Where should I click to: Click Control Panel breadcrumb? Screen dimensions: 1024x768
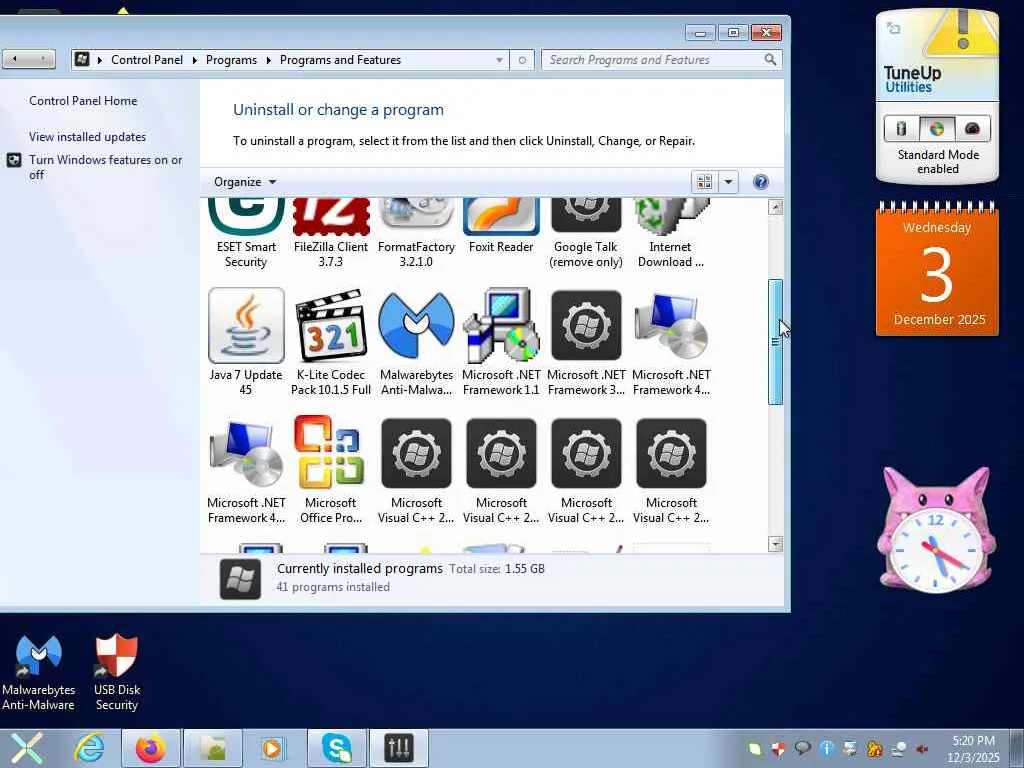point(147,60)
